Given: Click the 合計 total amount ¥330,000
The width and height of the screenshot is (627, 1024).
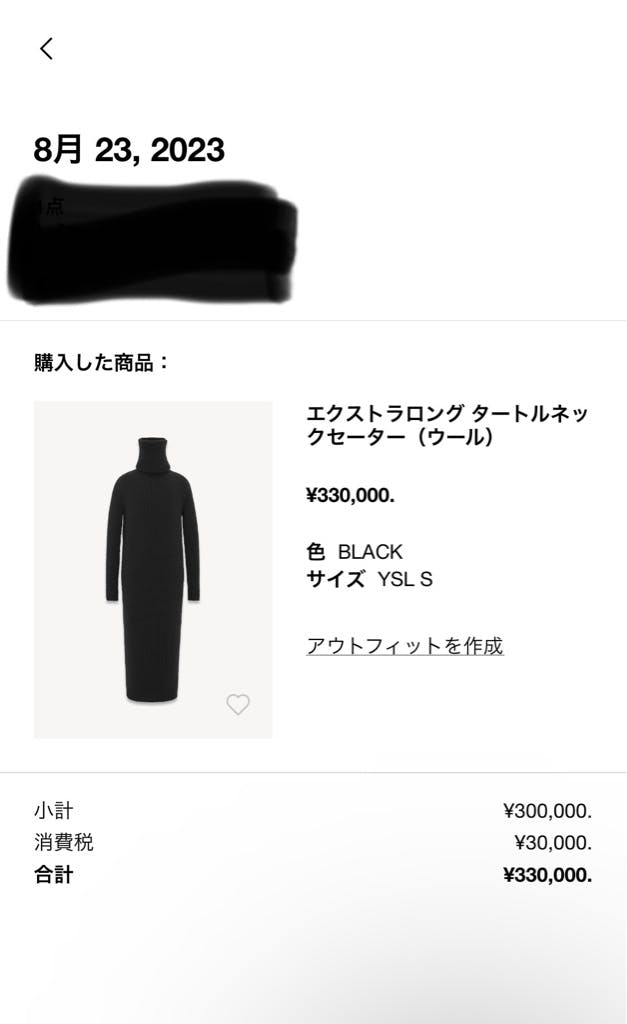Looking at the screenshot, I should click(x=546, y=874).
